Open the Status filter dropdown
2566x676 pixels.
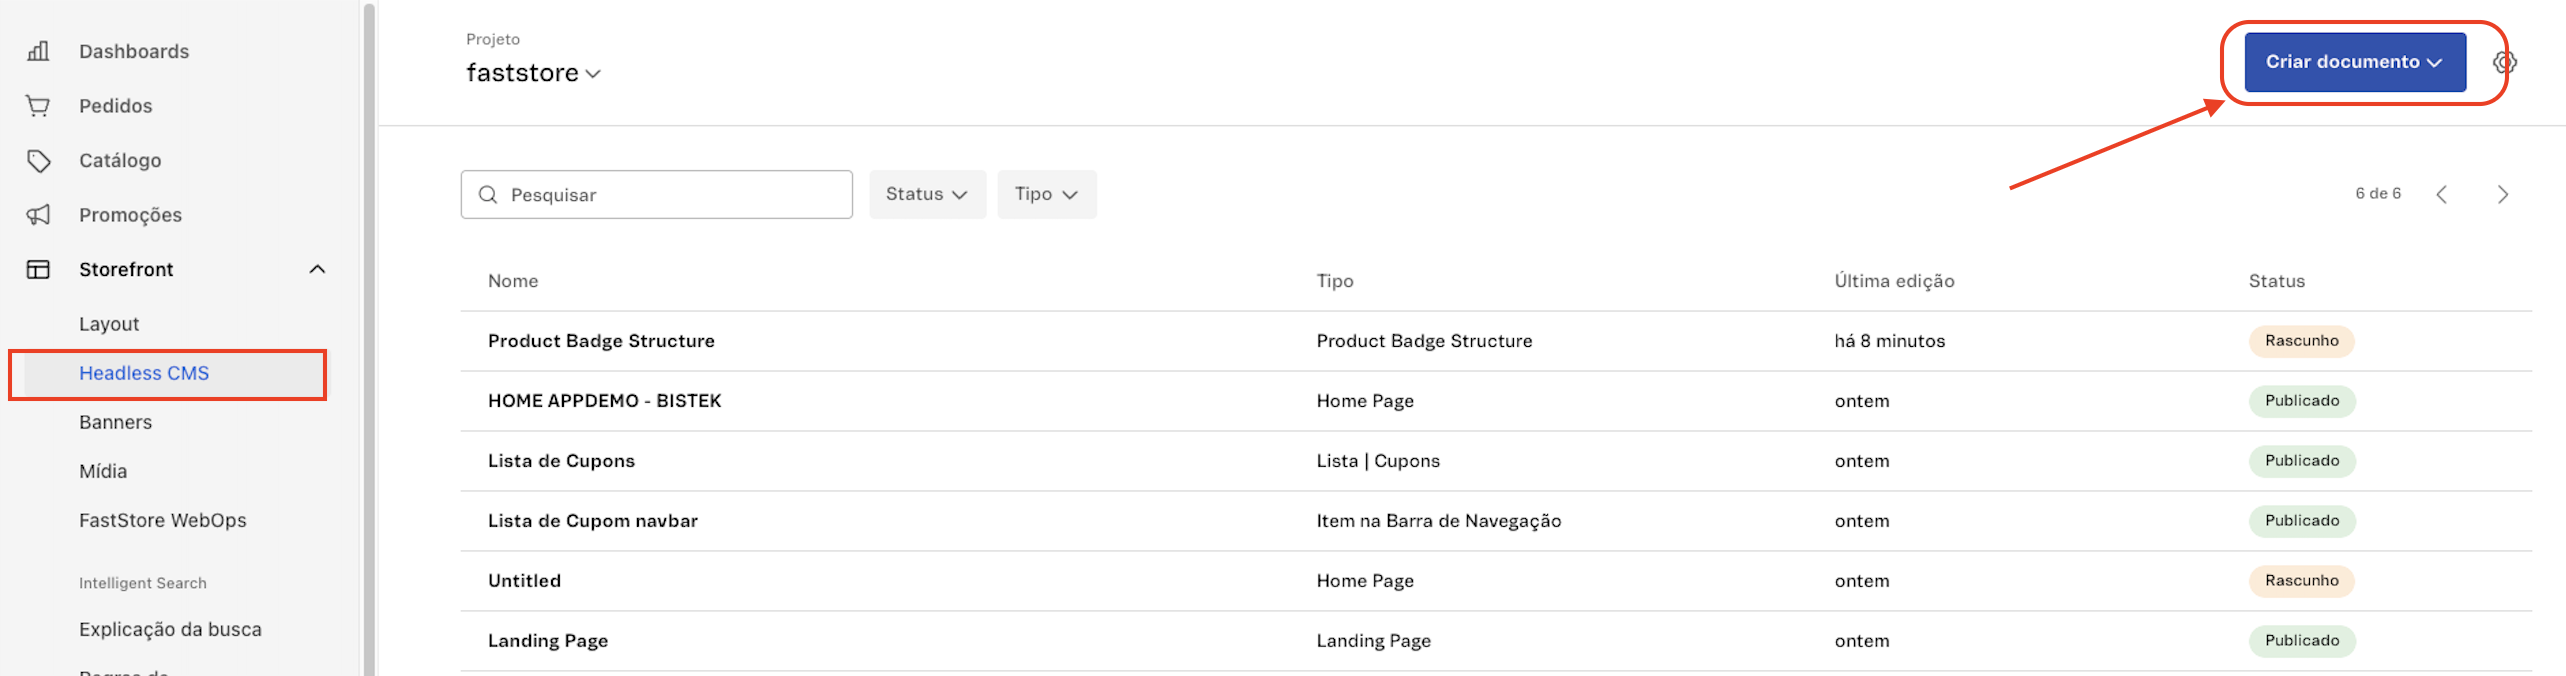(x=926, y=195)
